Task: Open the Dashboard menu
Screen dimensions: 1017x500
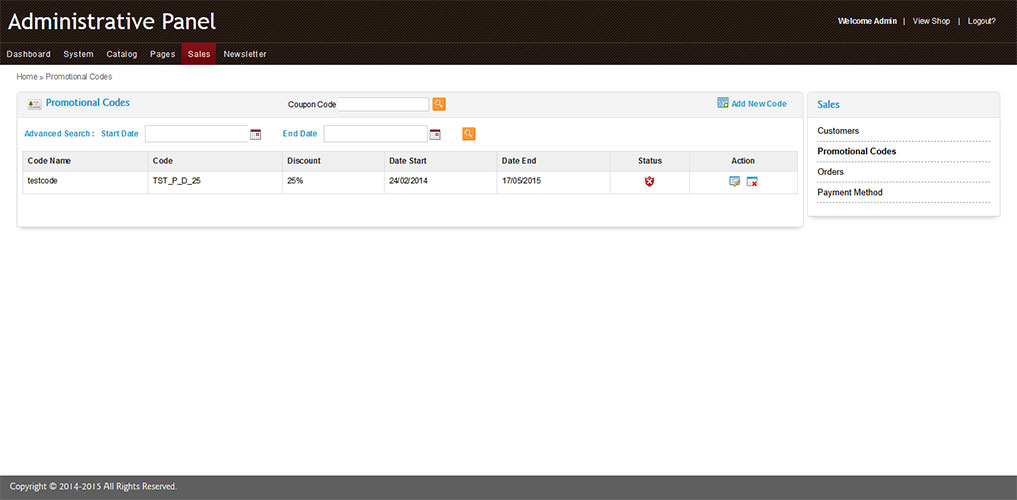Action: (28, 54)
